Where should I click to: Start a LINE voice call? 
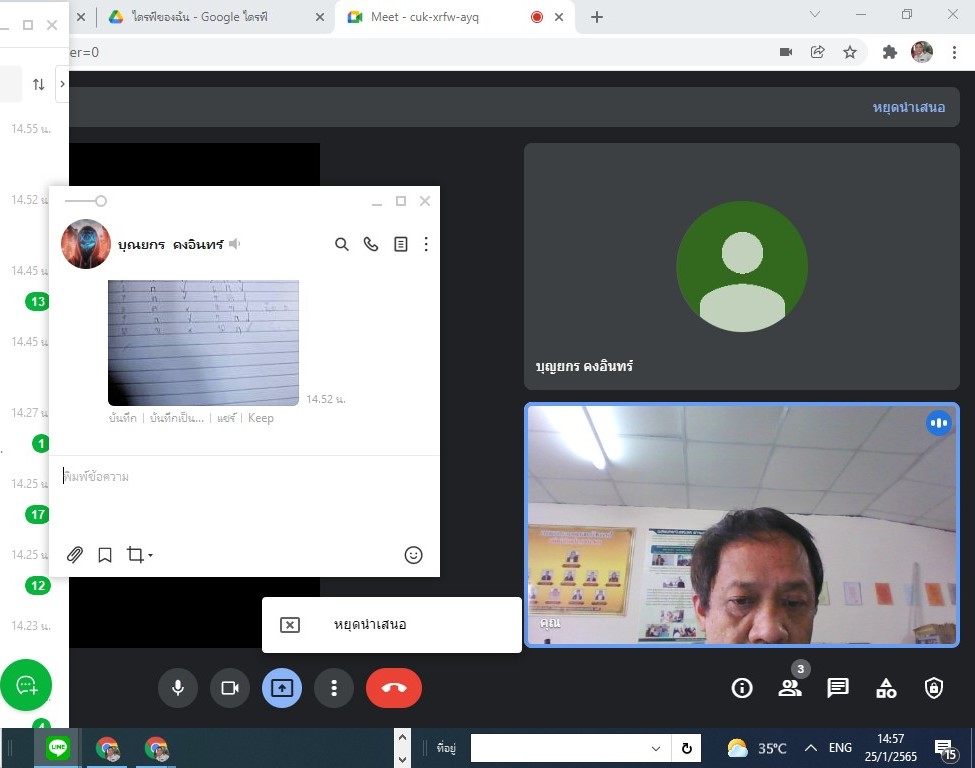point(371,244)
